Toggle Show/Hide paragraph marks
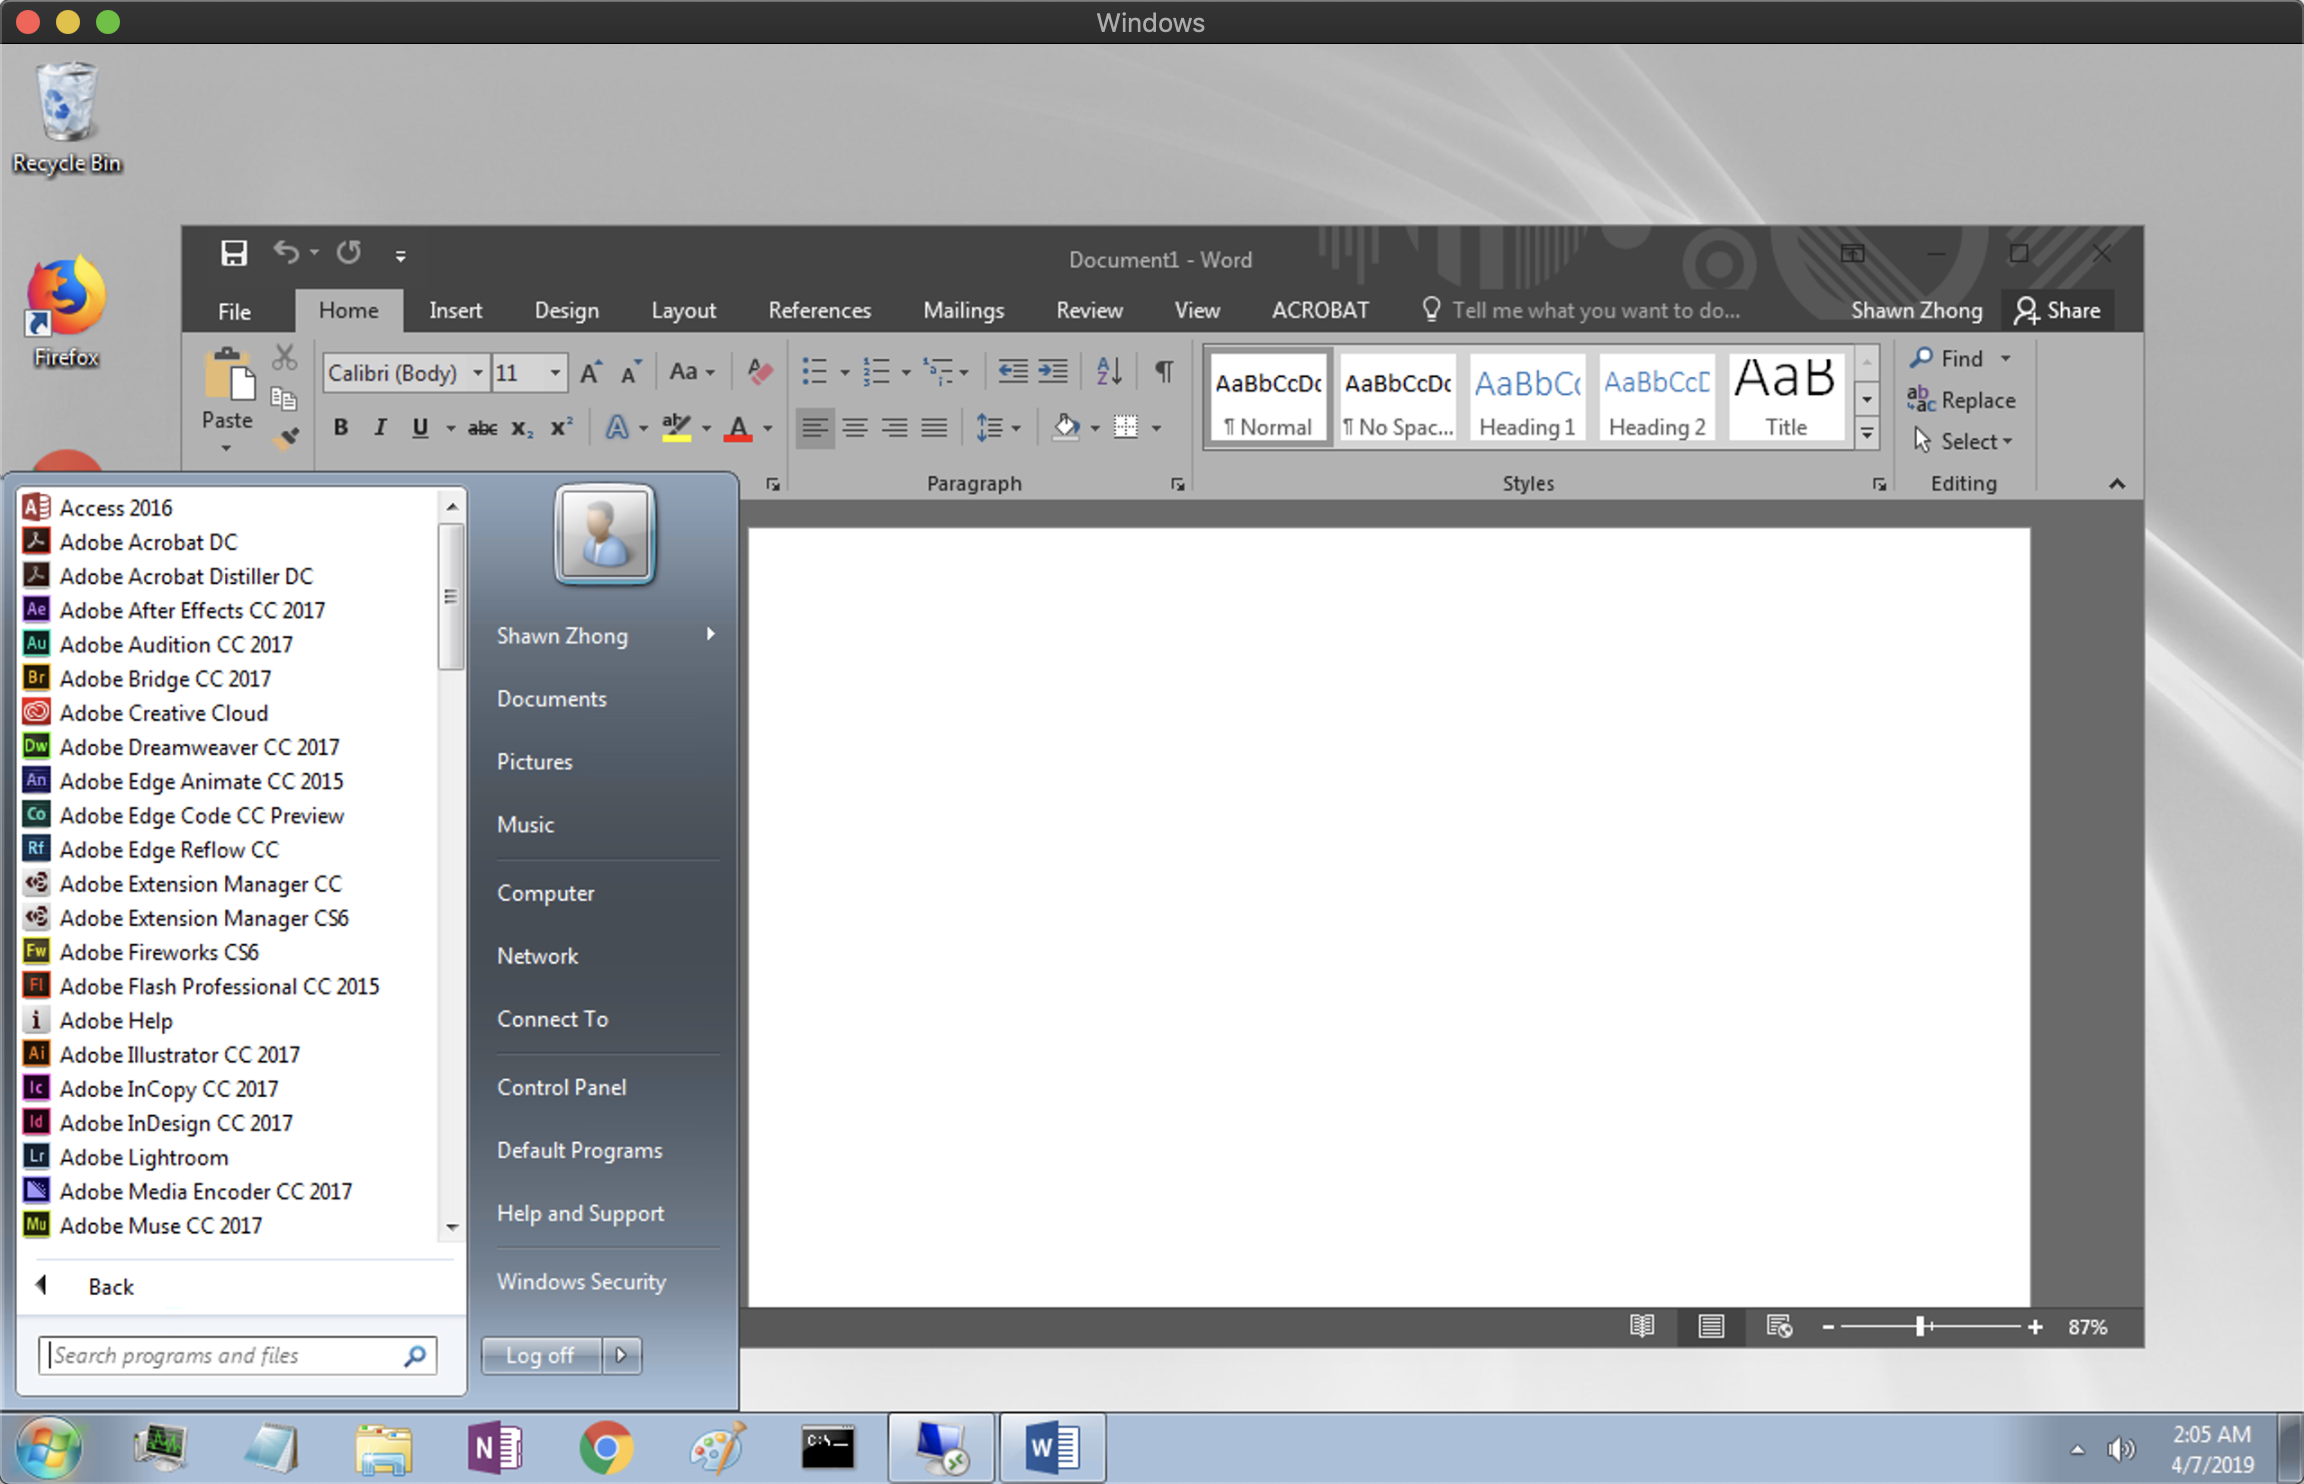The image size is (2304, 1484). pos(1164,372)
